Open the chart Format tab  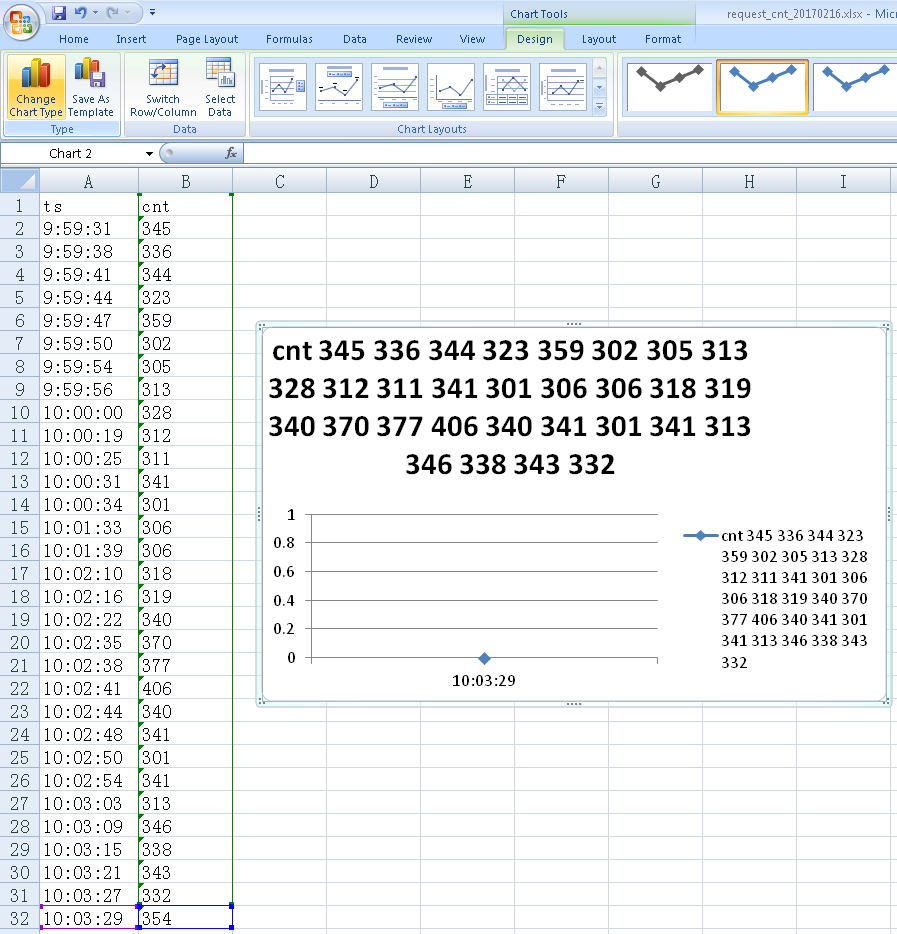coord(662,39)
